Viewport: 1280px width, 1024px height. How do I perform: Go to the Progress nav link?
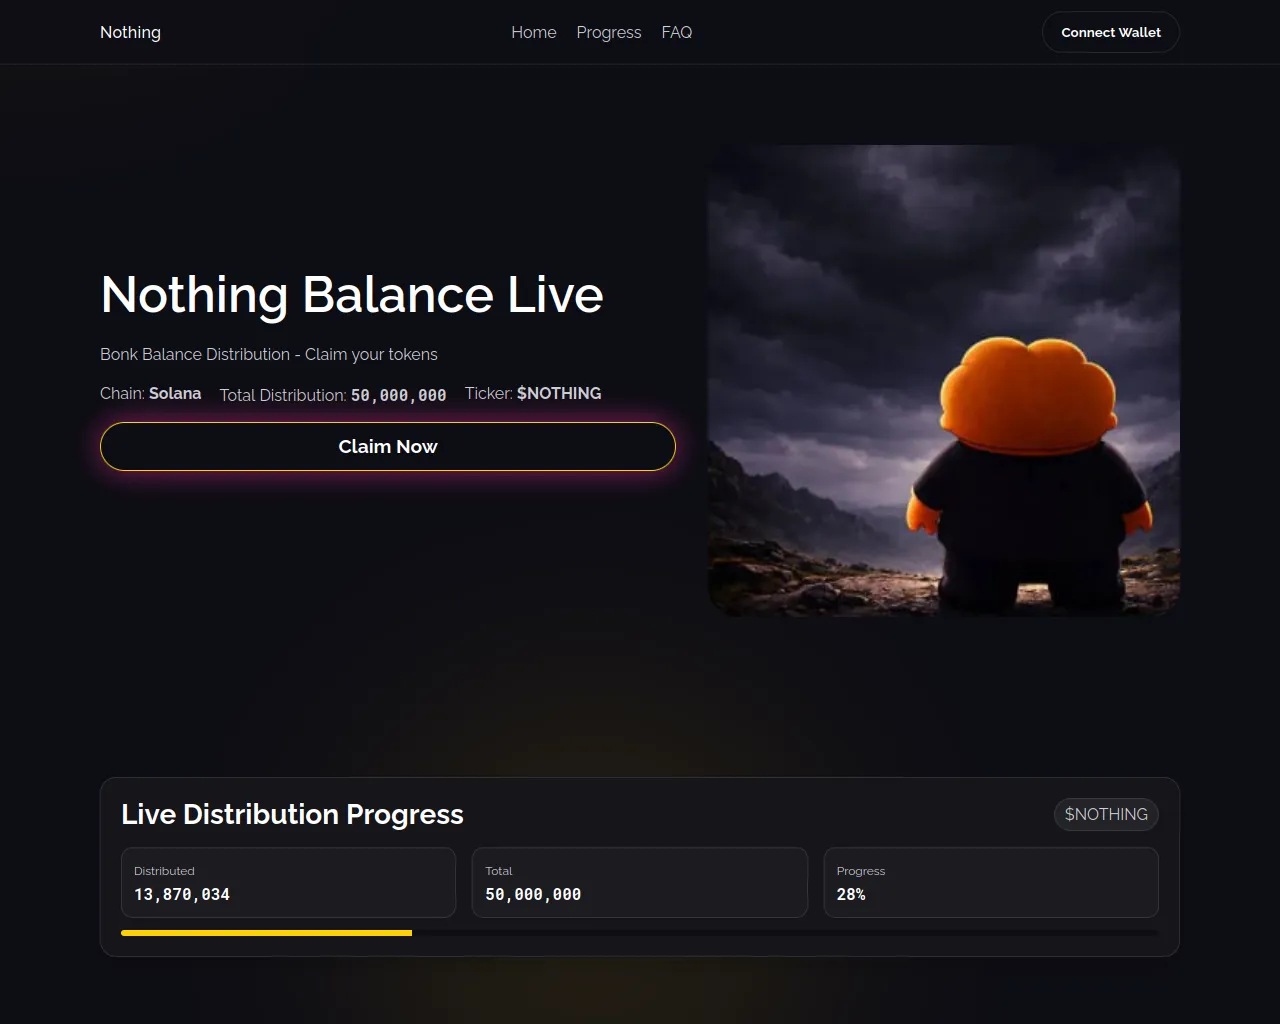(608, 32)
